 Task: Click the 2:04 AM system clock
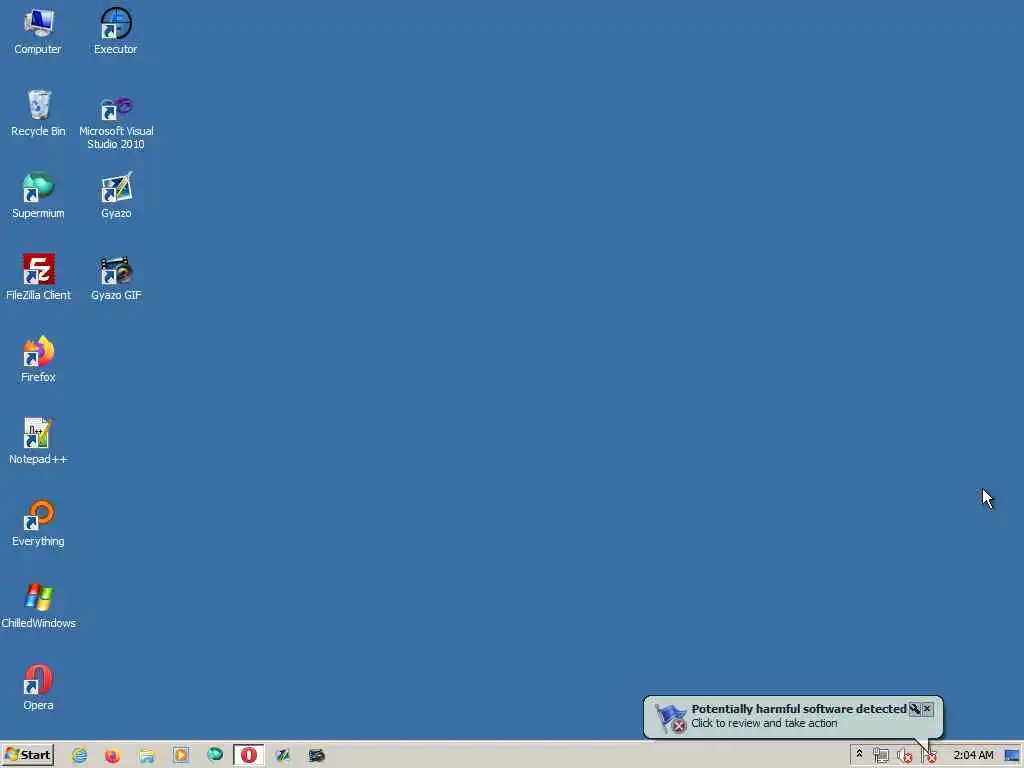[x=973, y=755]
